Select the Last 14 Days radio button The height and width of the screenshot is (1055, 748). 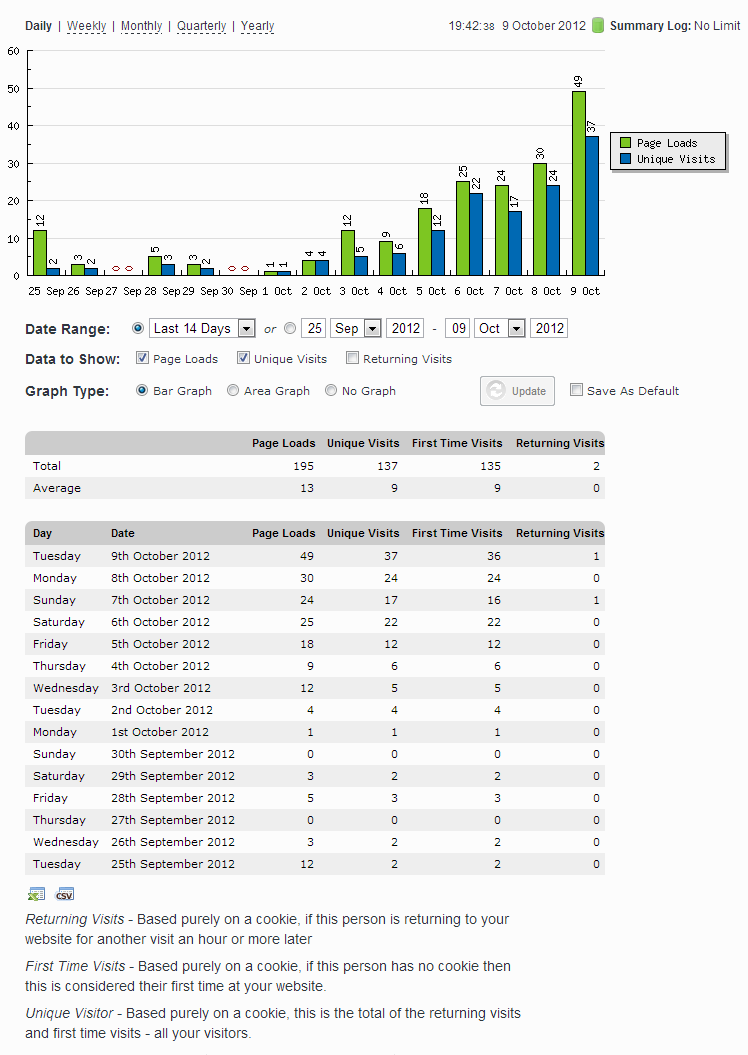click(138, 328)
